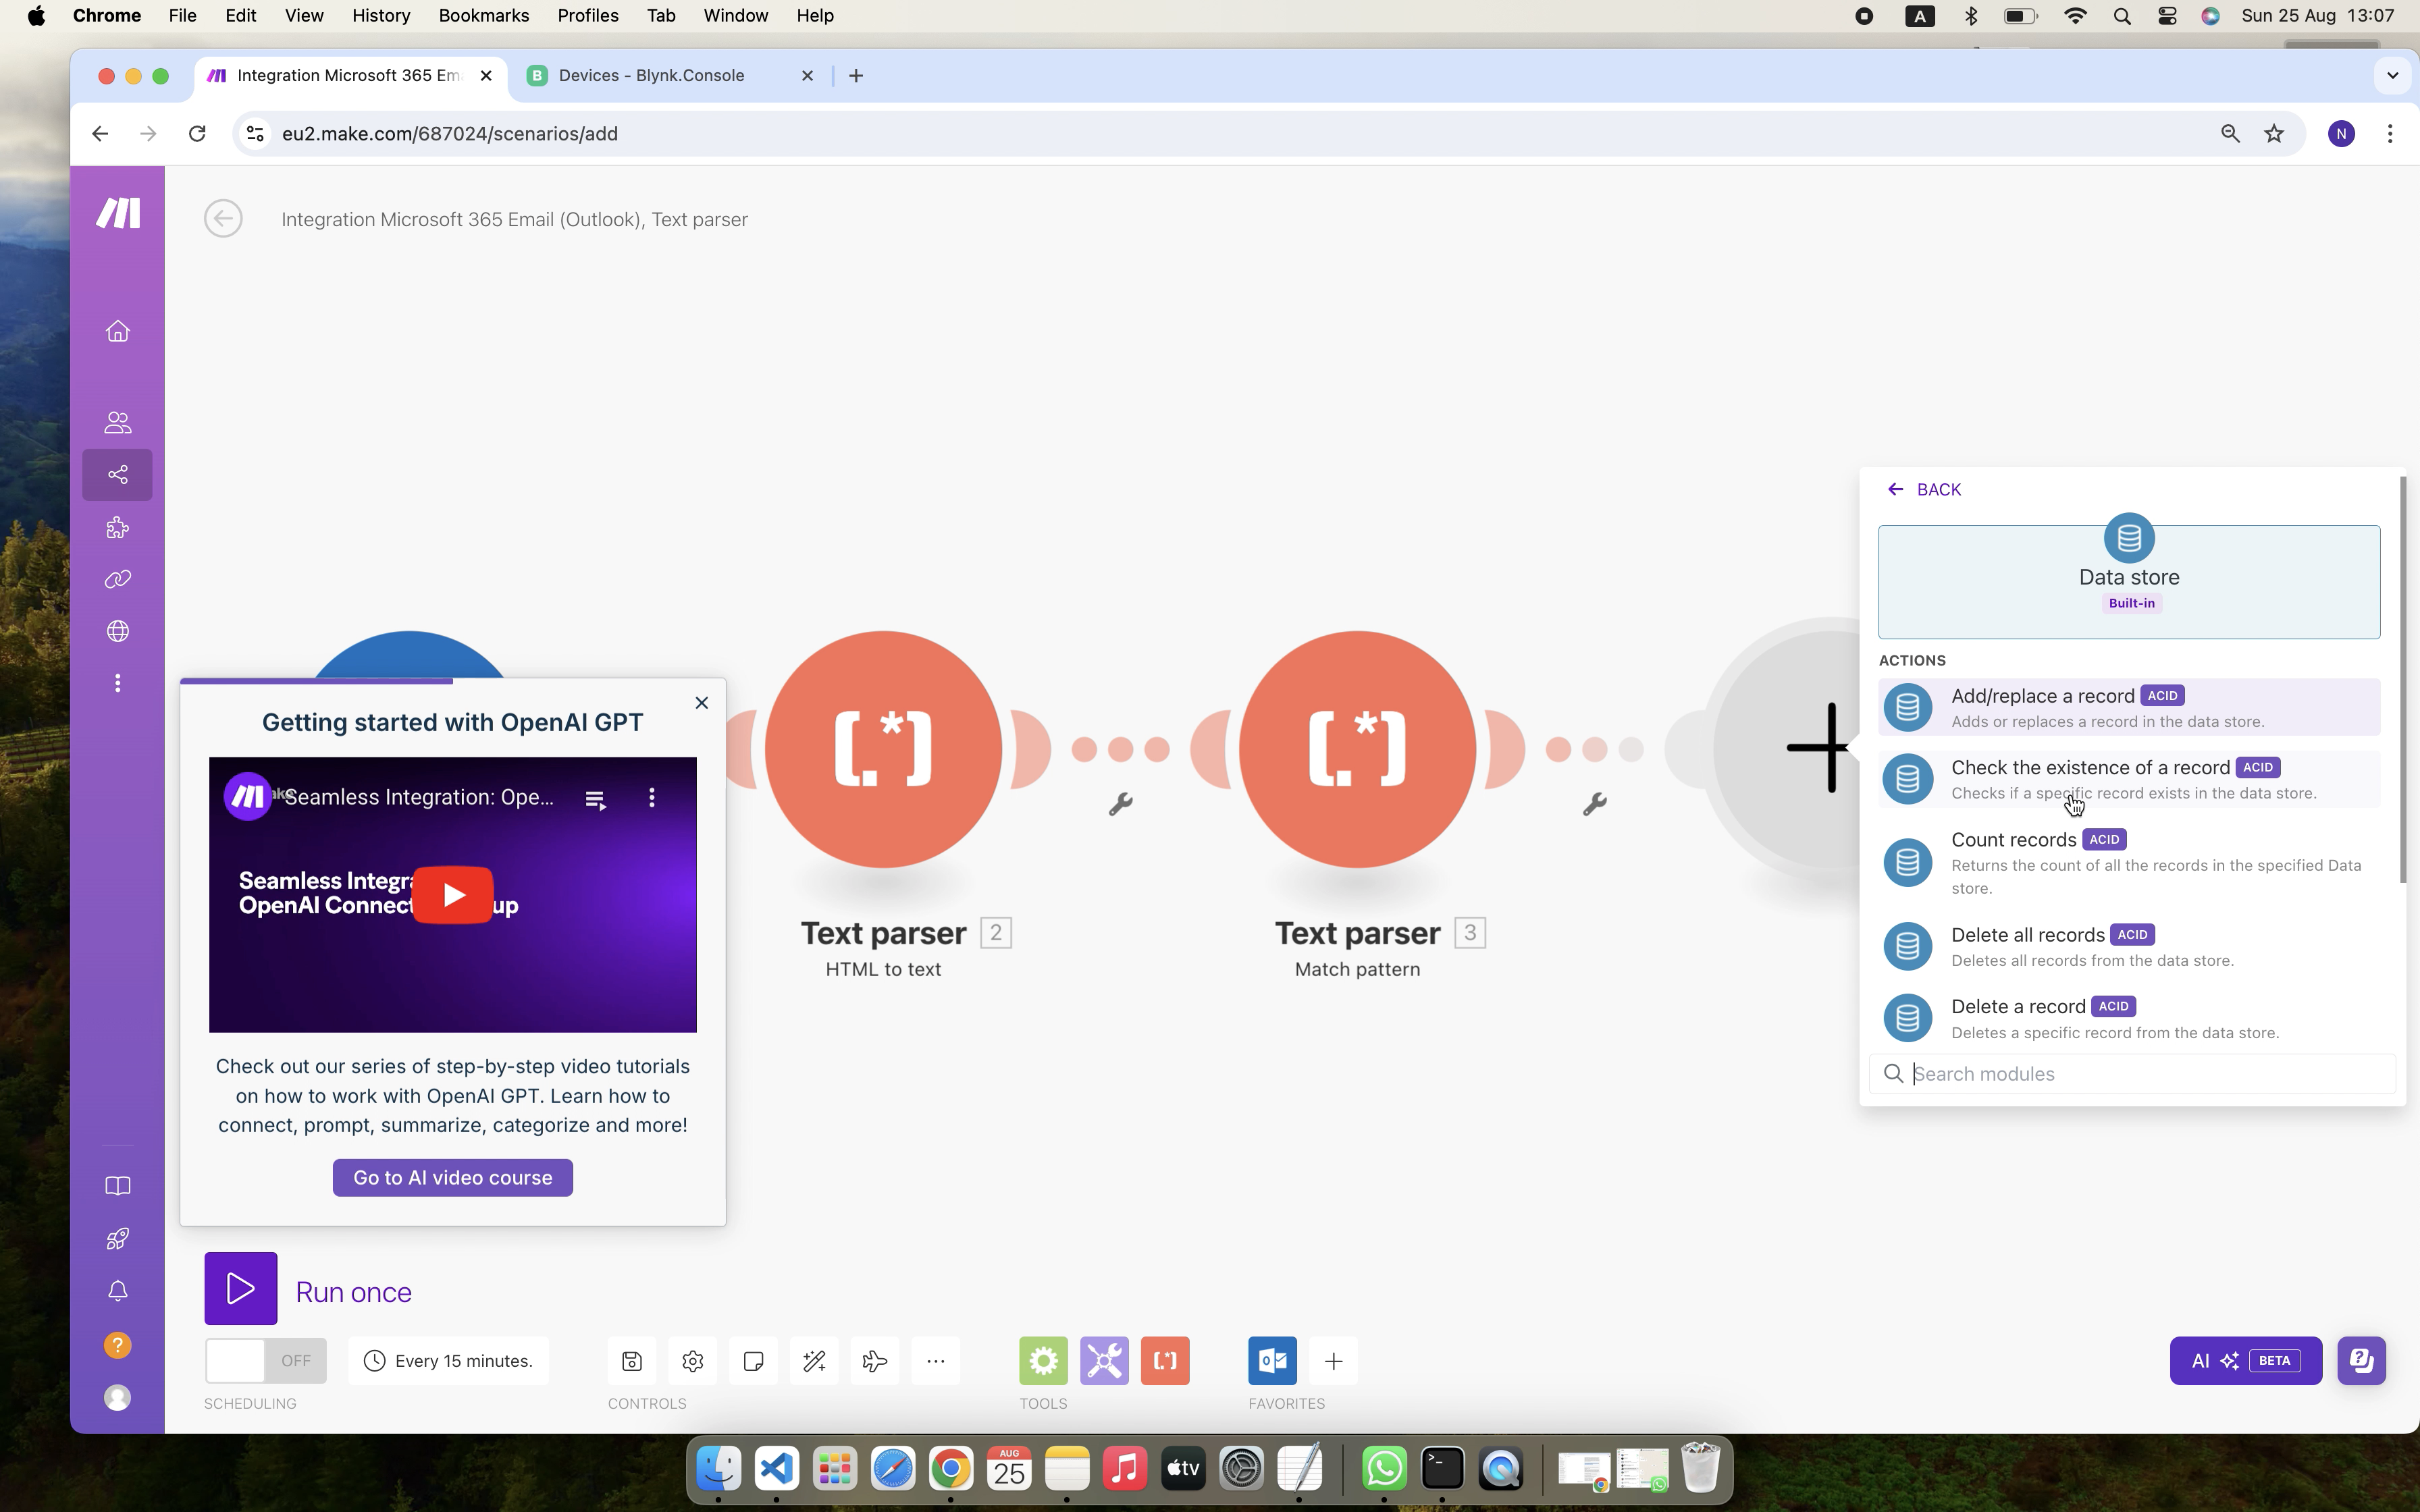Viewport: 2420px width, 1512px height.
Task: Open Connections link icon in sidebar
Action: 118,579
